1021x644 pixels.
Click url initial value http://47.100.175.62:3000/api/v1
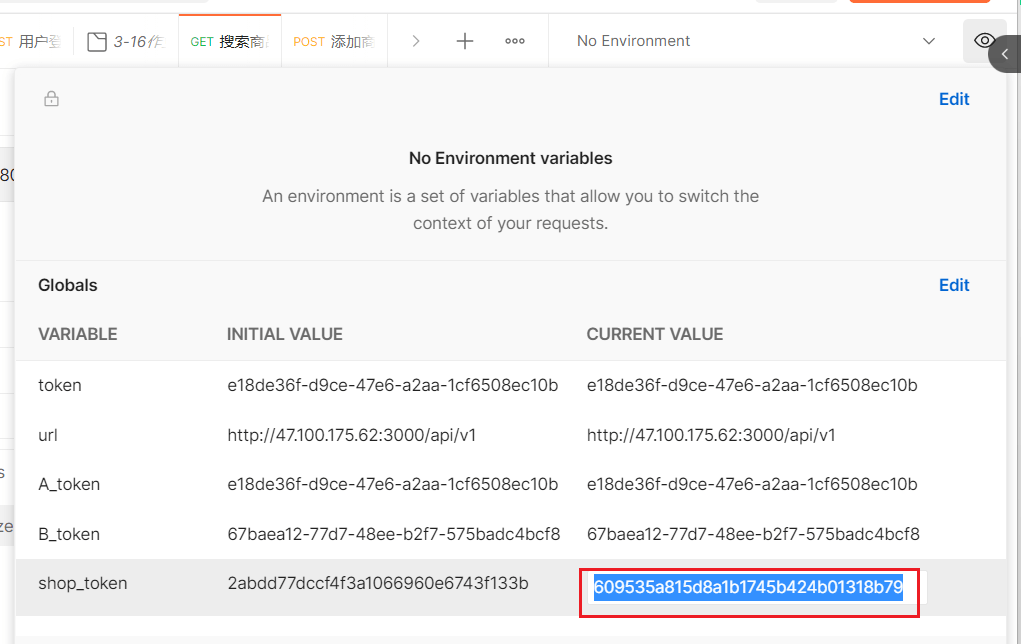[x=352, y=435]
